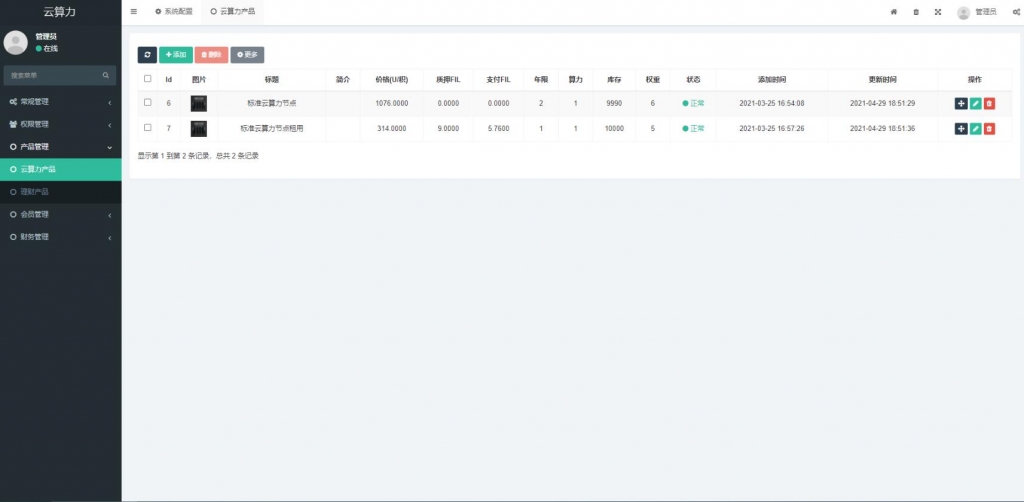Collapse the 产品管理 sidebar menu
This screenshot has width=1024, height=502.
[60, 147]
